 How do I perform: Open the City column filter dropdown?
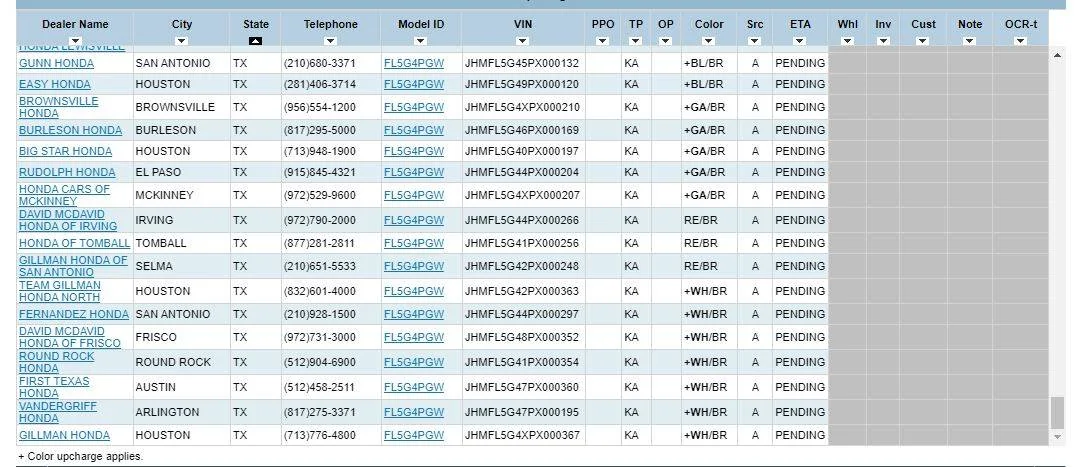pos(181,41)
